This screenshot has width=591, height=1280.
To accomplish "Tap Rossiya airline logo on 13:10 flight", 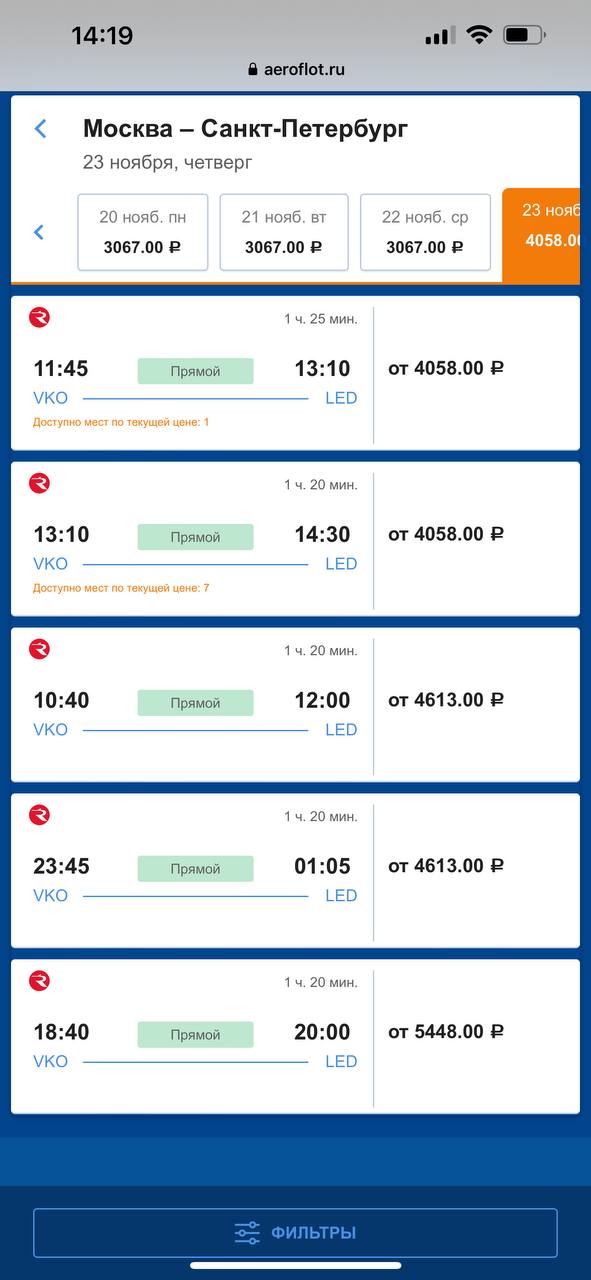I will (40, 484).
